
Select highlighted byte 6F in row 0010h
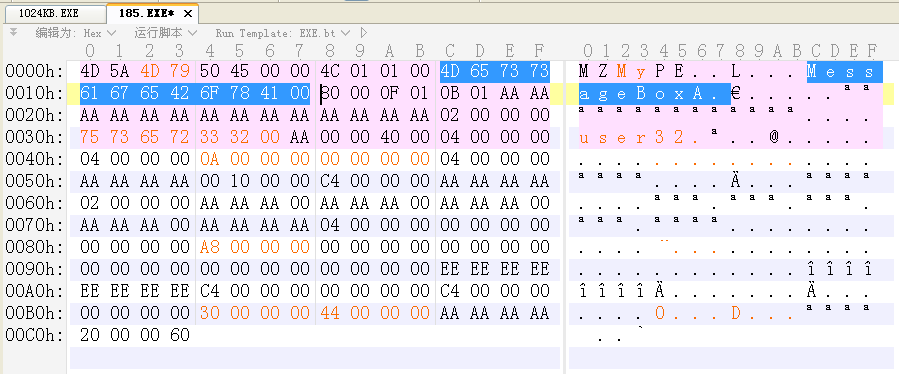coord(210,93)
